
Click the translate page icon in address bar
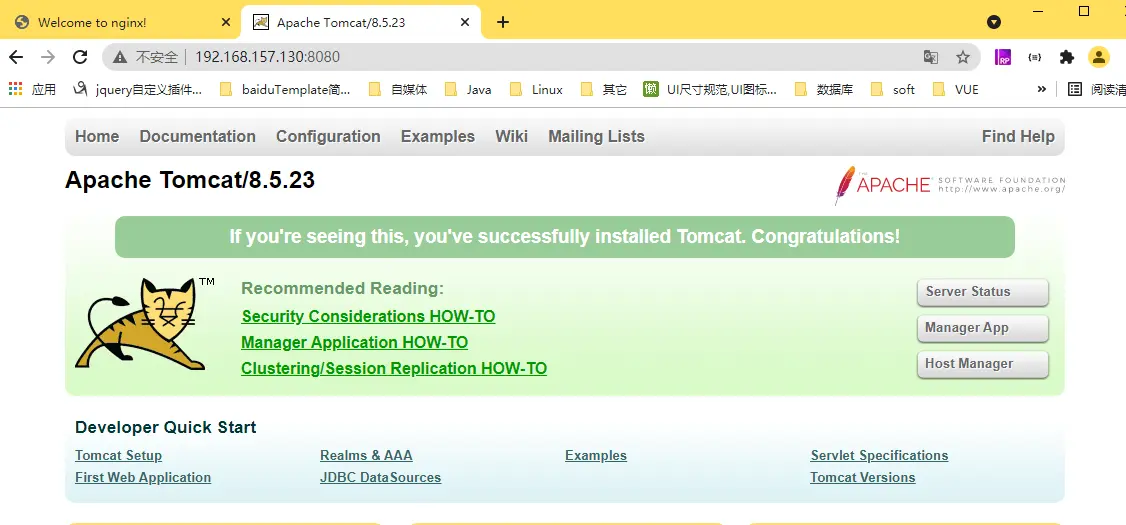pos(931,57)
